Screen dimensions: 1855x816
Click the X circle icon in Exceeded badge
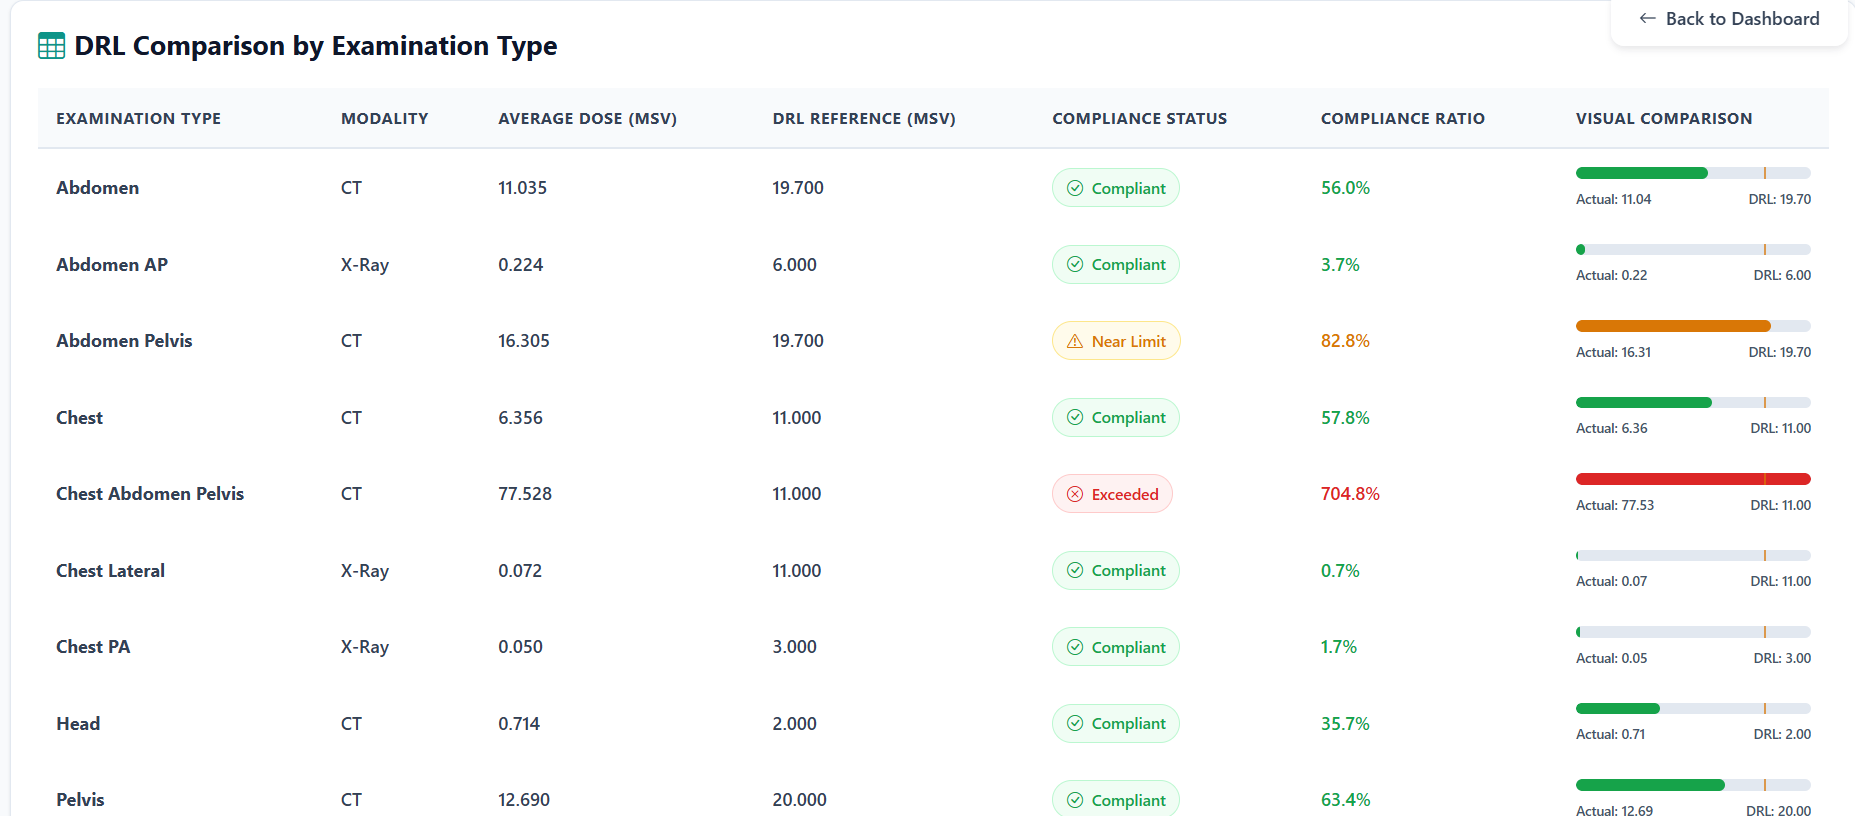pos(1075,494)
